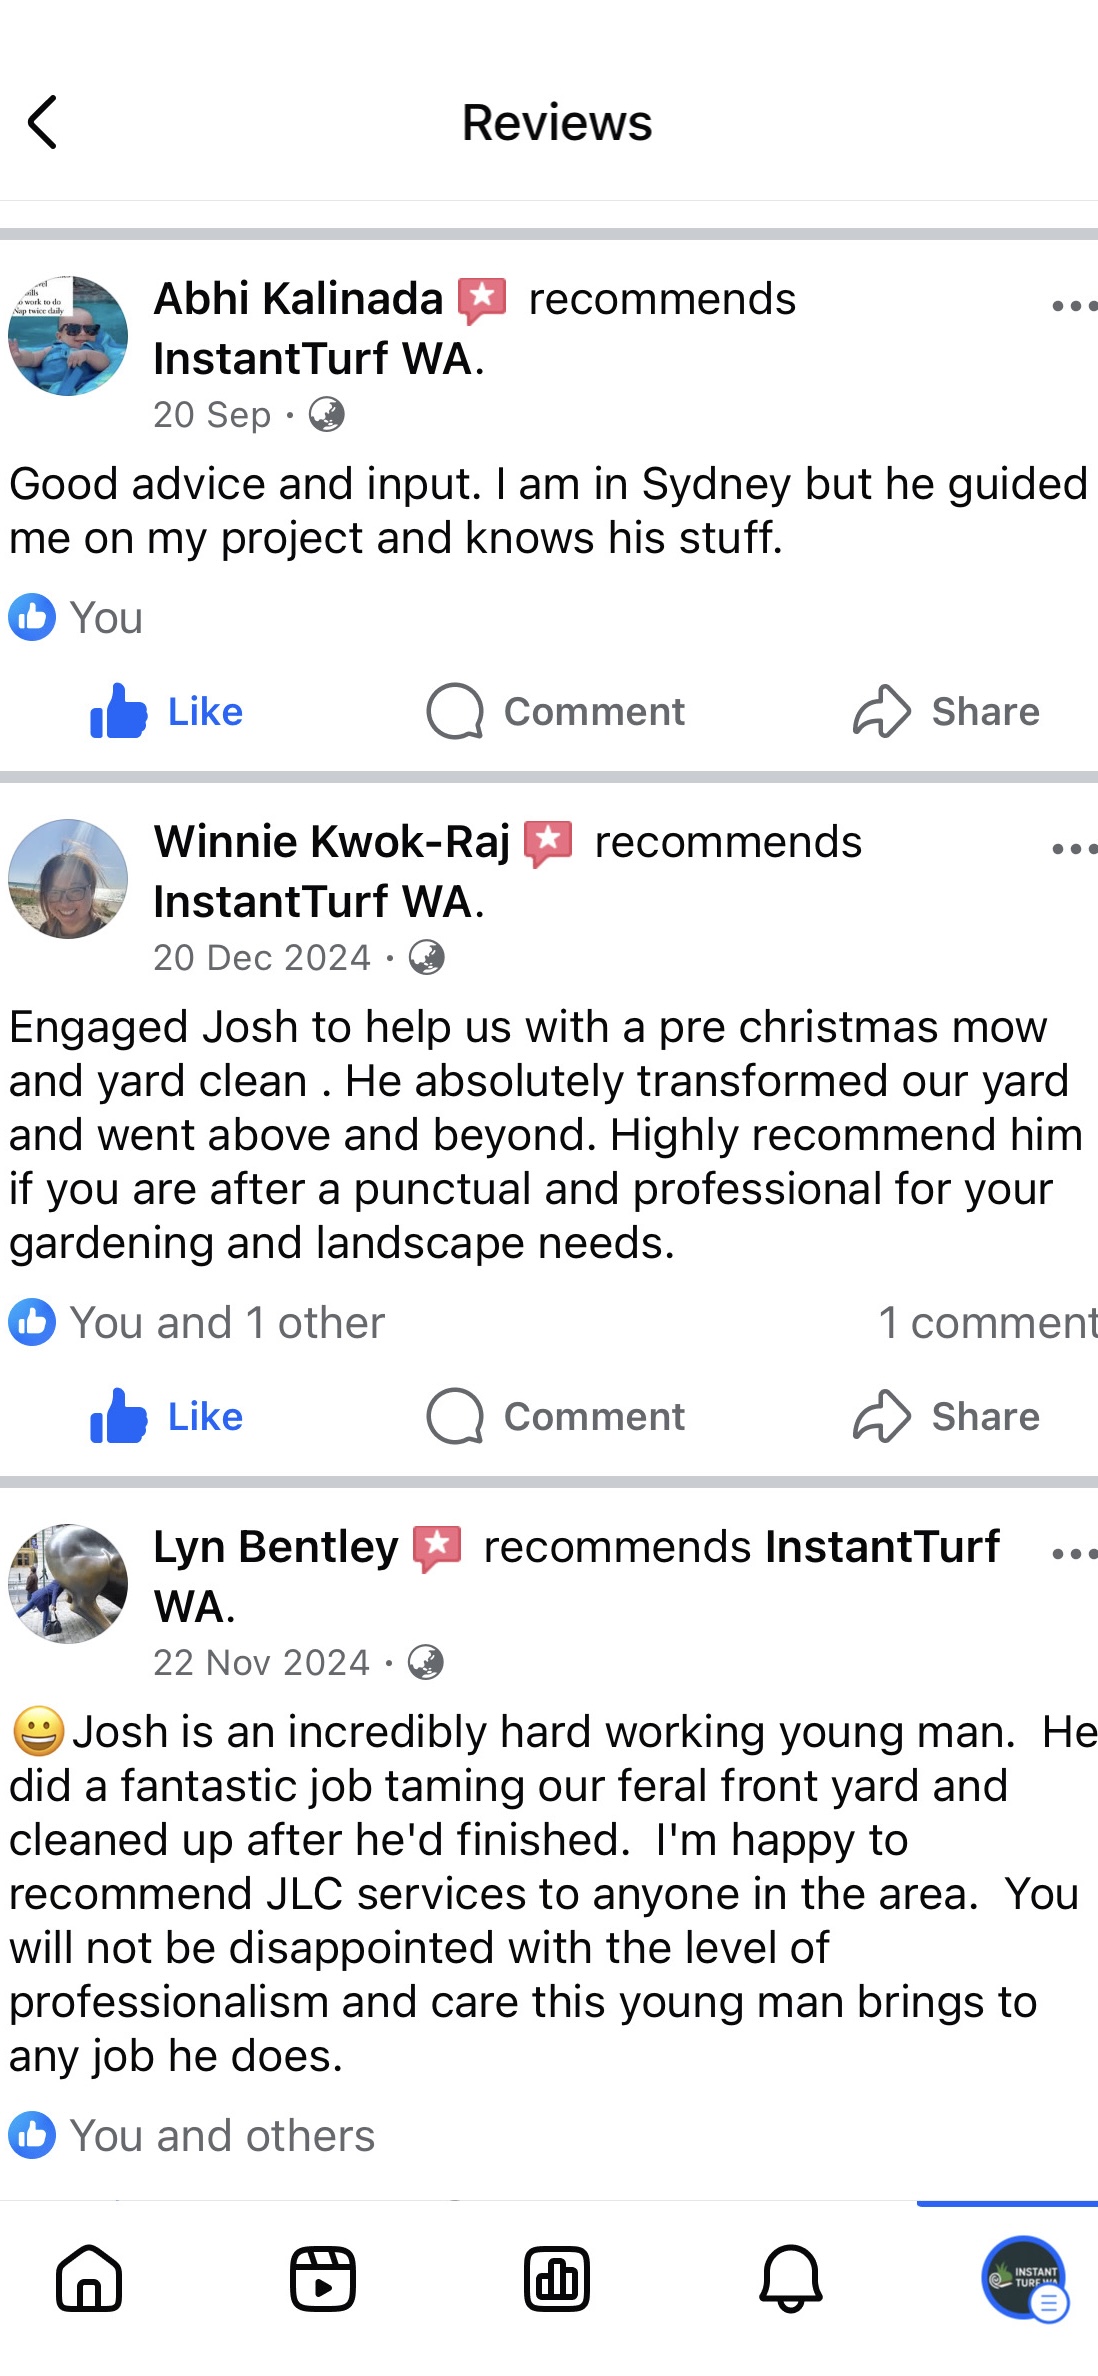Unlike Winnie Kwok-Raj's review
This screenshot has height=2376, width=1098.
click(x=167, y=1417)
